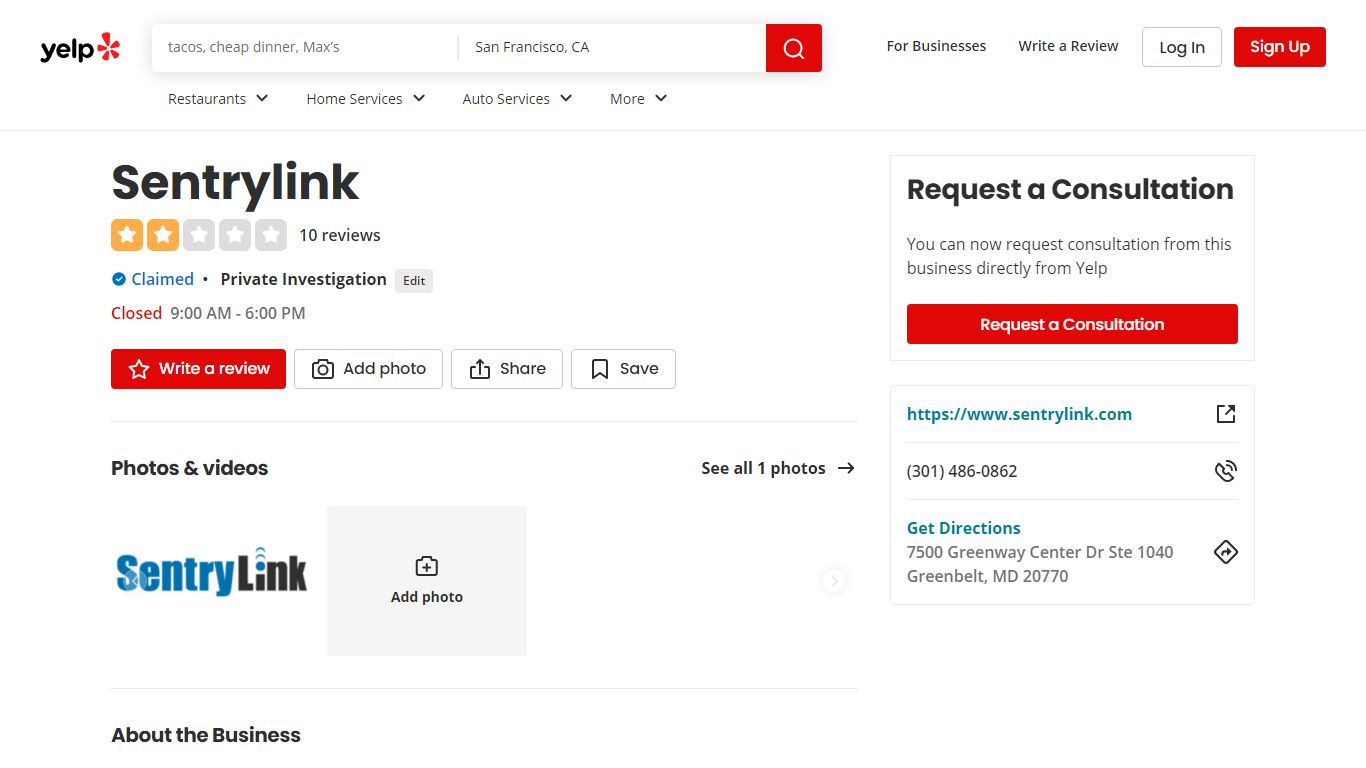
Task: Focus the San Francisco location field
Action: point(612,47)
